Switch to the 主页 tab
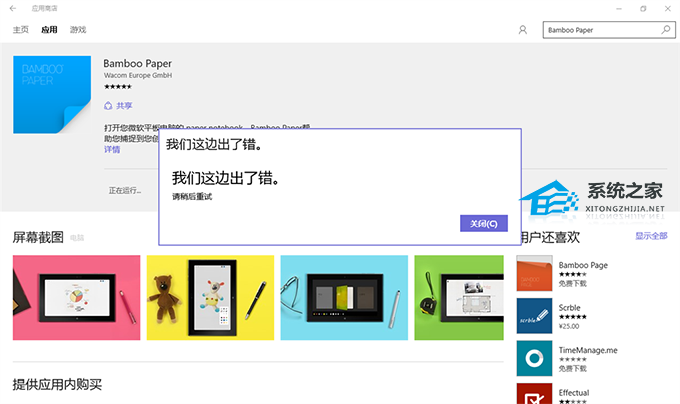 pyautogui.click(x=20, y=29)
